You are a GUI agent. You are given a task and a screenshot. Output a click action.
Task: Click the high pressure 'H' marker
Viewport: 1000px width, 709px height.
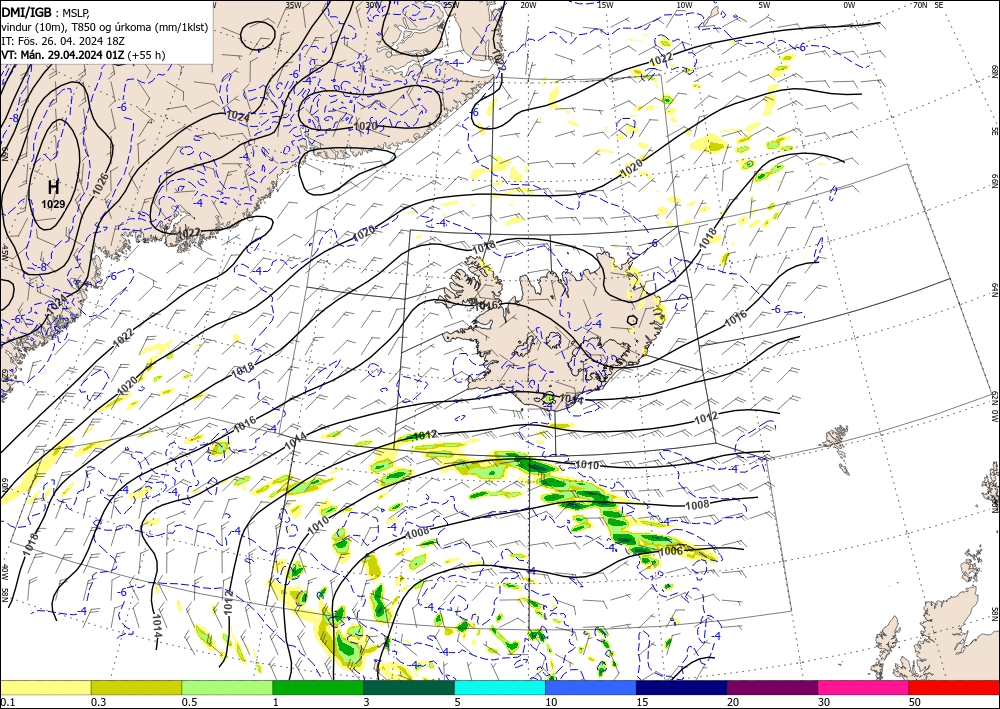[54, 187]
